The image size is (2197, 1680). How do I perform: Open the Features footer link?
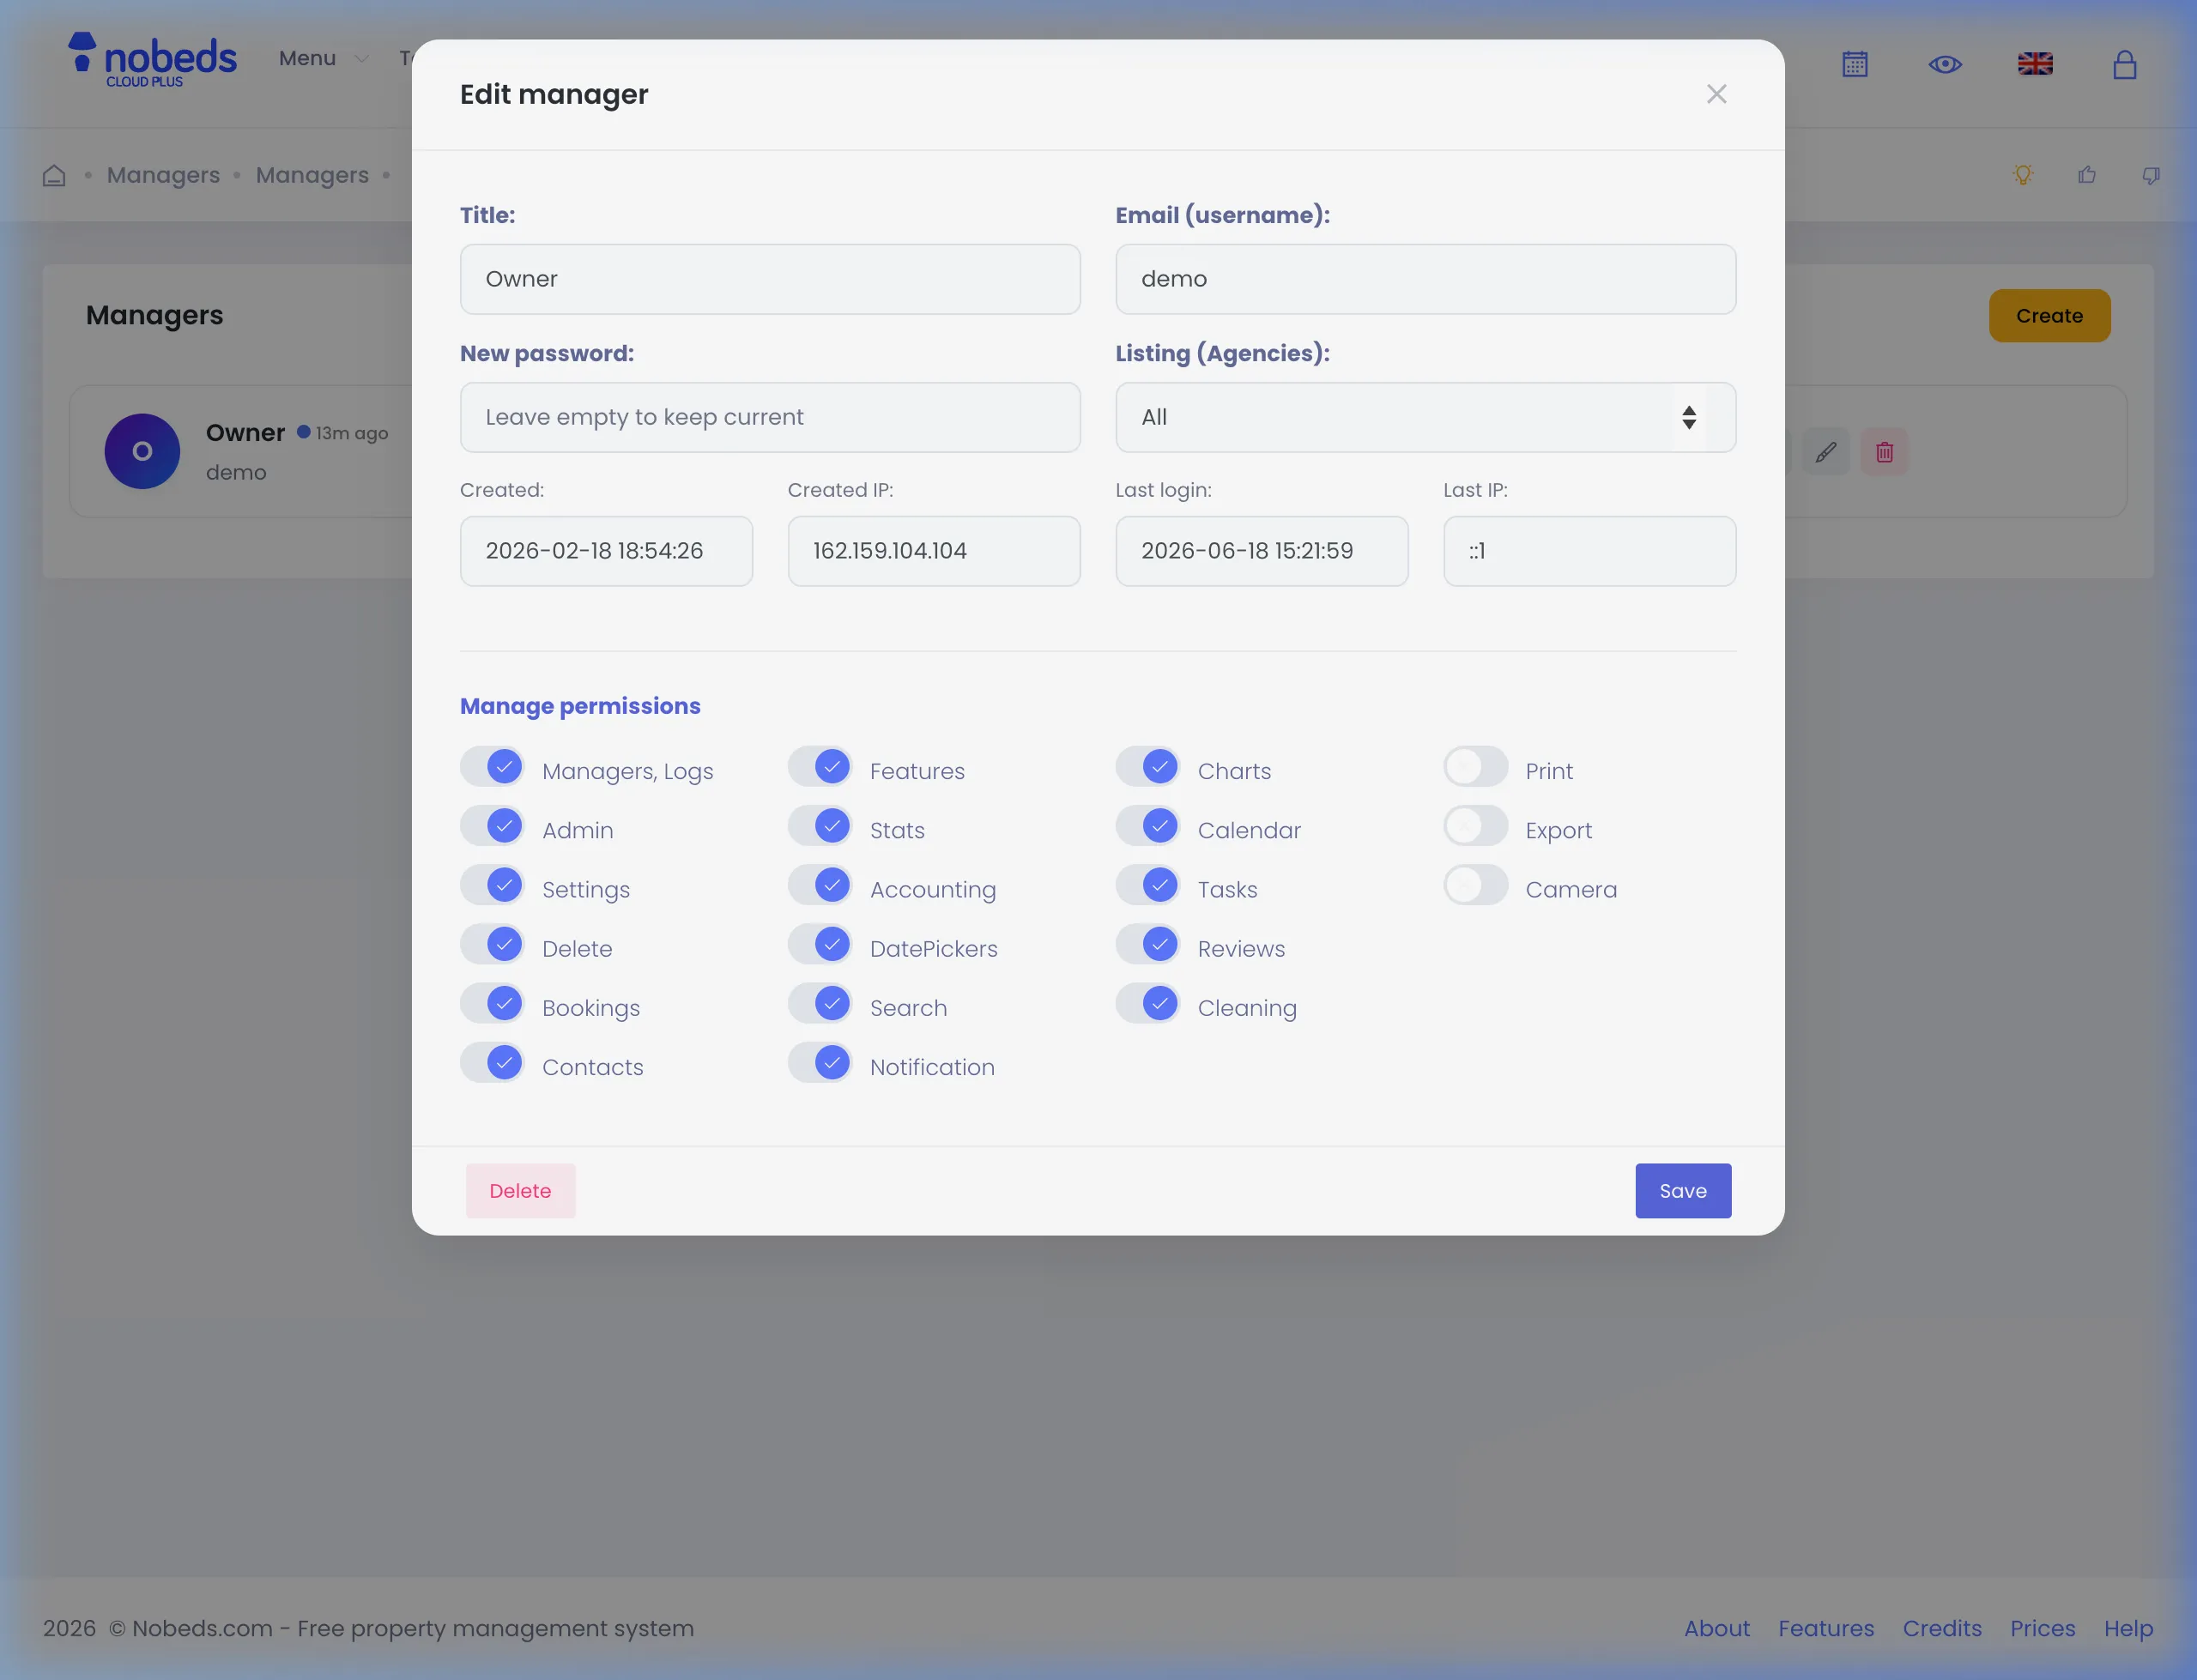(x=1826, y=1628)
